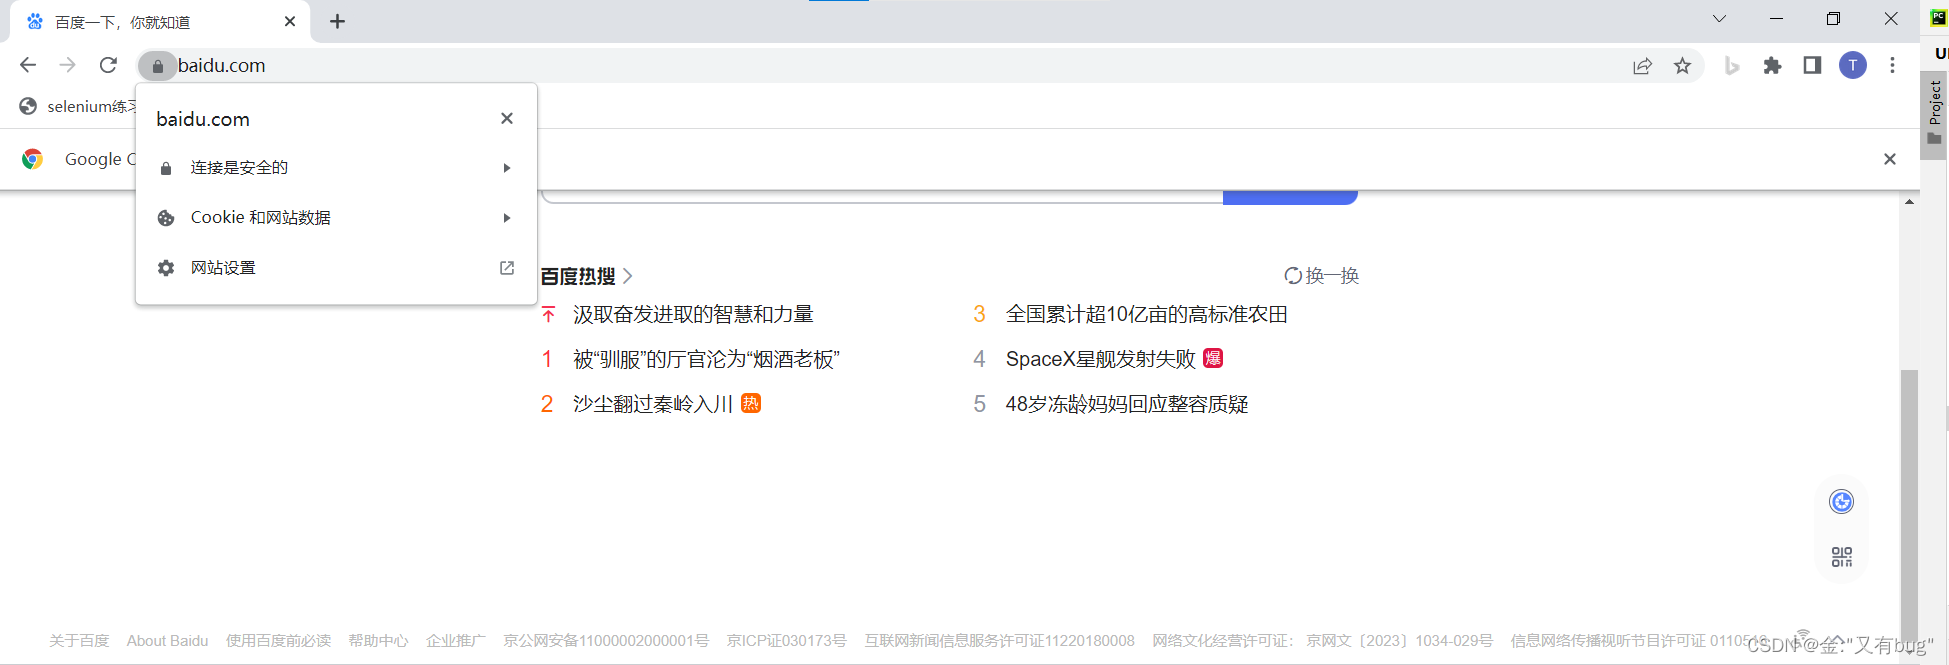Open 使用百度前必读 footer link

point(278,641)
